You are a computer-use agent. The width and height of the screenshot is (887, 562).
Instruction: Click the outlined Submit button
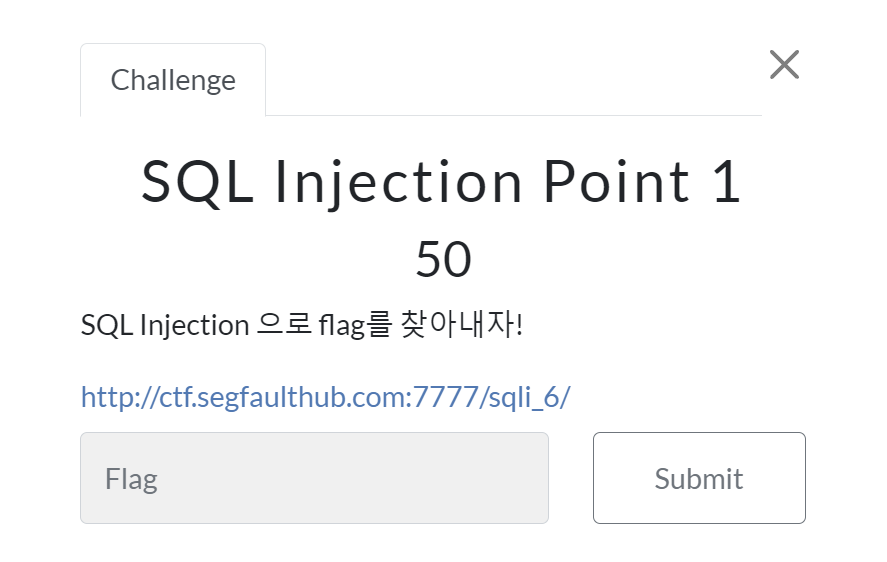point(699,478)
